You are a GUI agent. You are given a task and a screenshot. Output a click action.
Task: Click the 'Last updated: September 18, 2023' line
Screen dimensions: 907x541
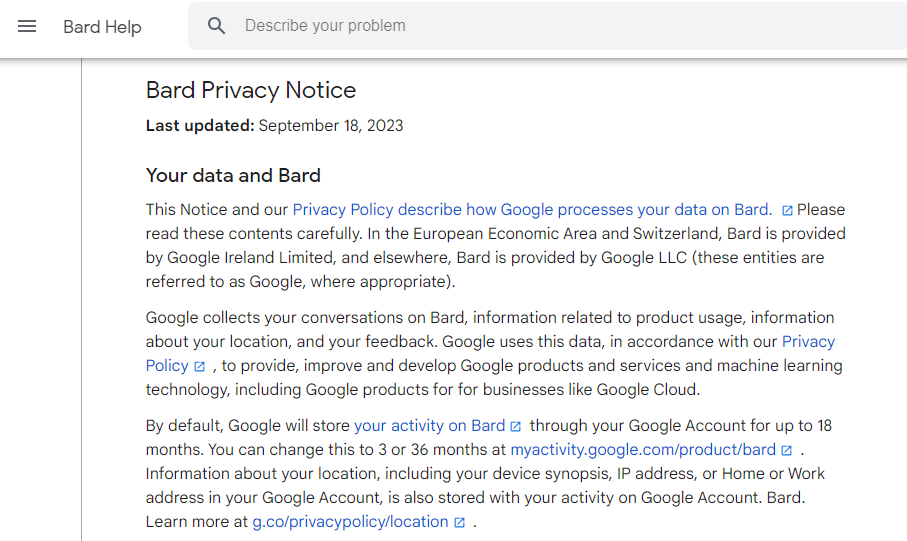275,126
